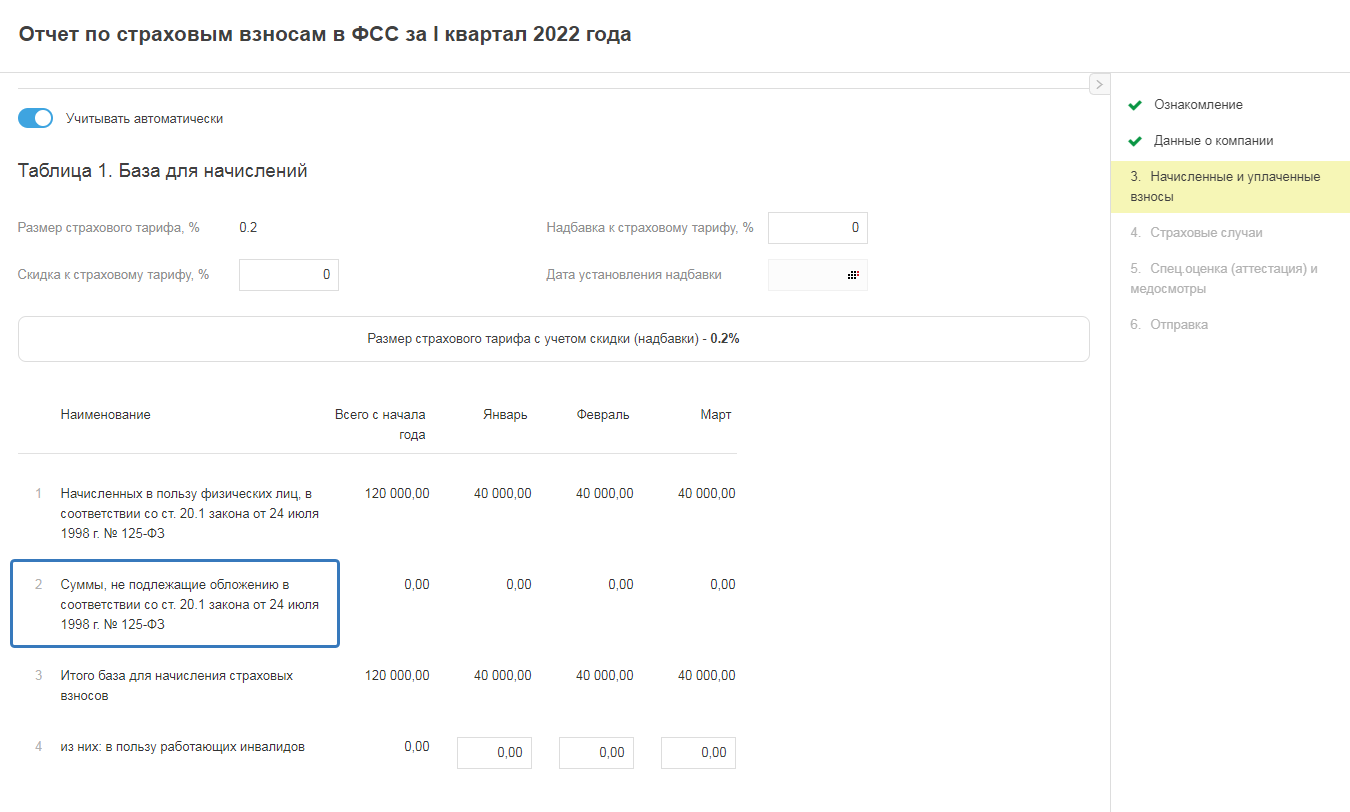The image size is (1350, 812).
Task: Select row label Итого база для начисления страховых взносов
Action: point(177,686)
